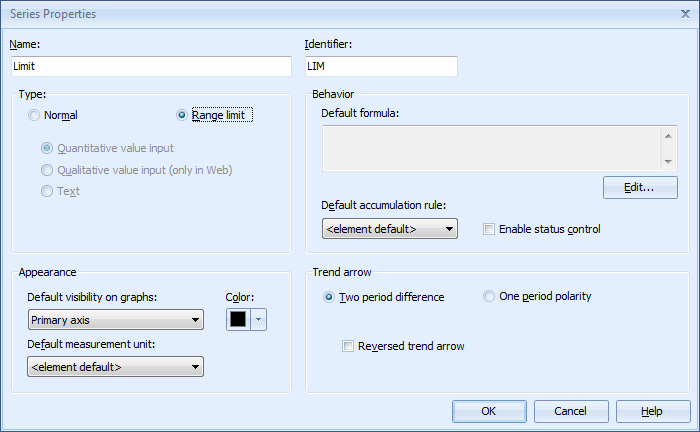700x432 pixels.
Task: Select the Normal type radio button
Action: pyautogui.click(x=36, y=115)
